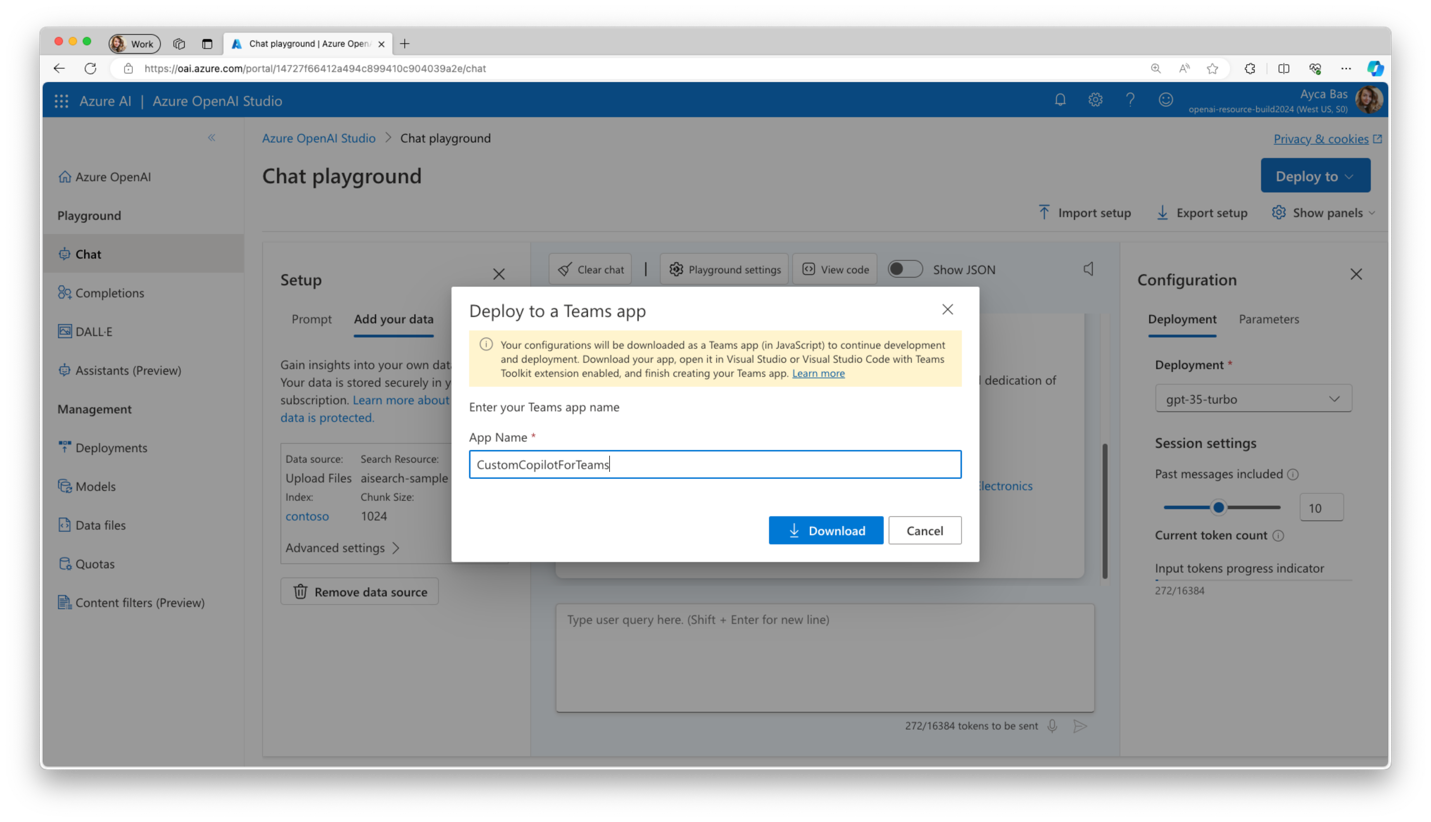Open the Deploy to dropdown
The height and width of the screenshot is (822, 1431).
[1315, 176]
